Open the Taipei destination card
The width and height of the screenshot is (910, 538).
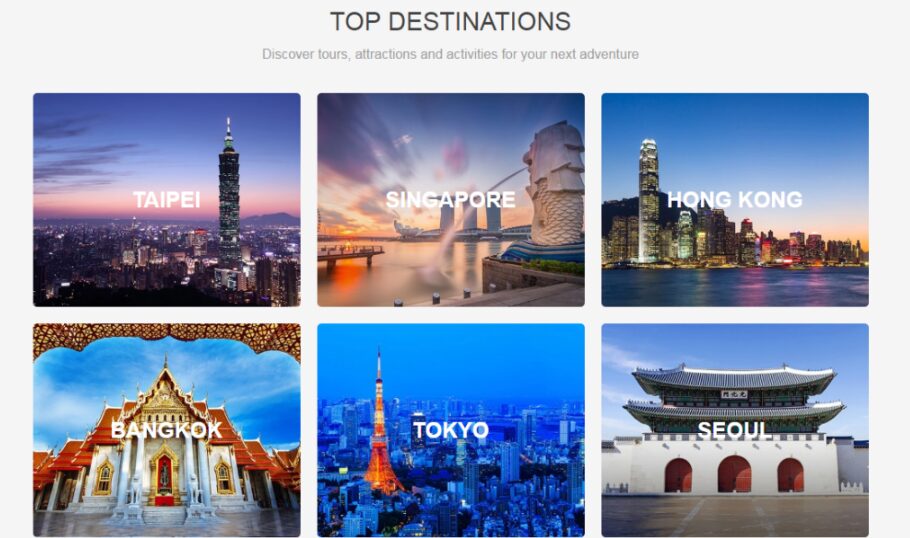pos(167,200)
